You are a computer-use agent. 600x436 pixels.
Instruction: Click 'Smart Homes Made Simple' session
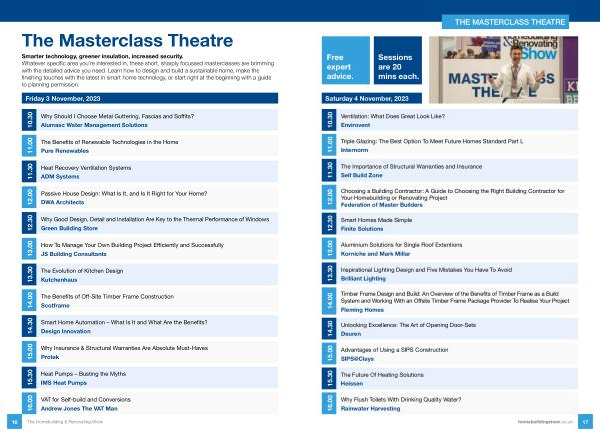(x=376, y=220)
